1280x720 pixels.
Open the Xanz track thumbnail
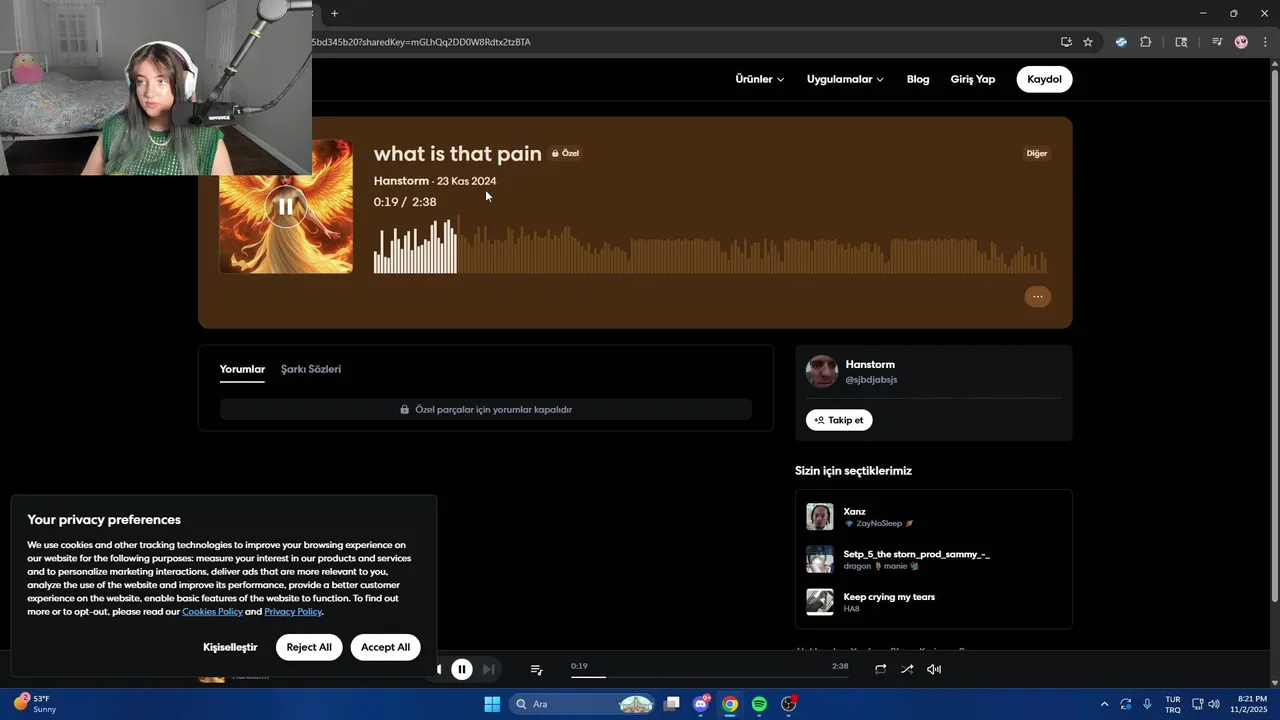[x=820, y=517]
